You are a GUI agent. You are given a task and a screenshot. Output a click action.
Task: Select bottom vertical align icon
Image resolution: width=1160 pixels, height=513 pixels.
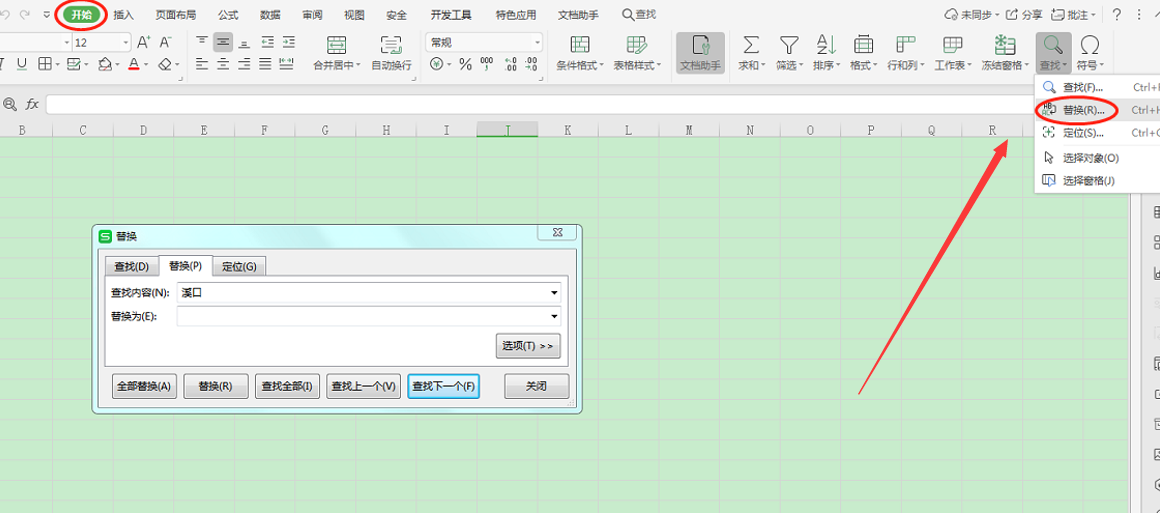point(244,42)
